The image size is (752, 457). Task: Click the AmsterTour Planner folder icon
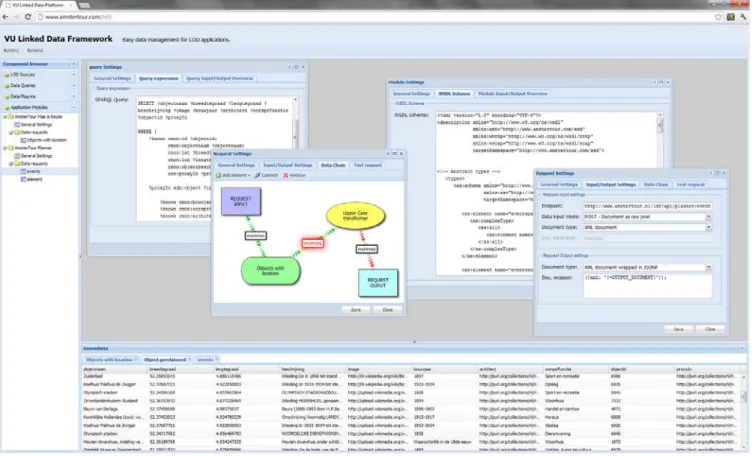[11, 148]
